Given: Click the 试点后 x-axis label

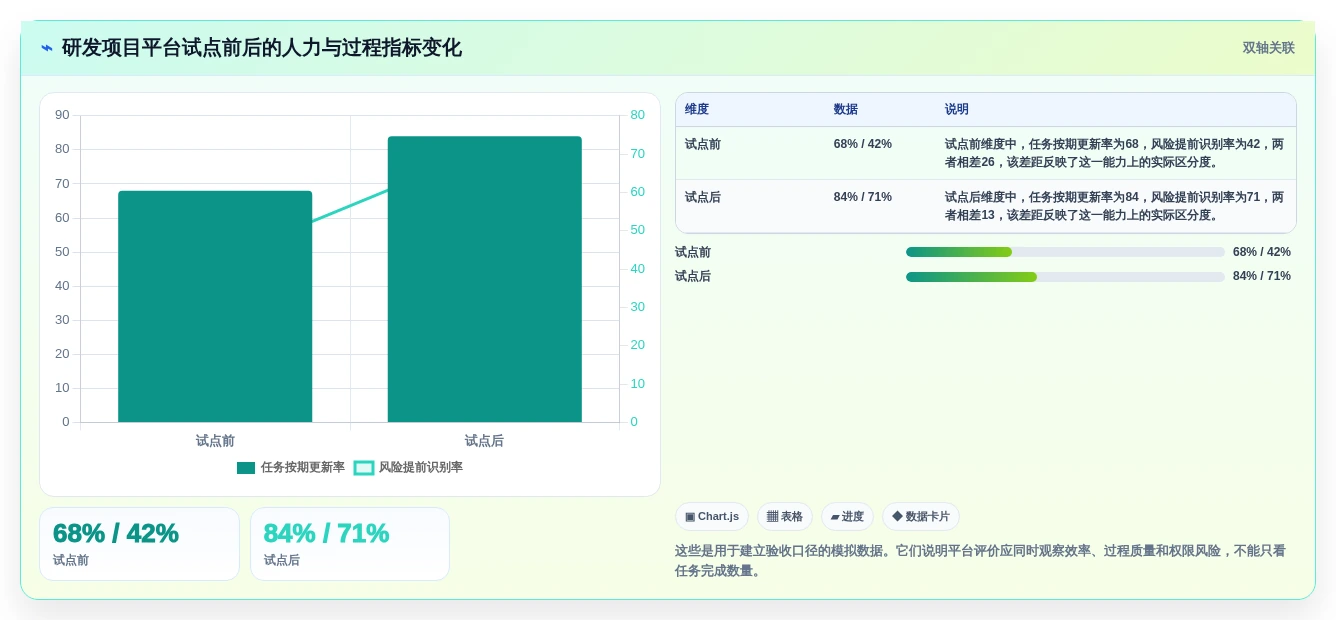Looking at the screenshot, I should [484, 440].
